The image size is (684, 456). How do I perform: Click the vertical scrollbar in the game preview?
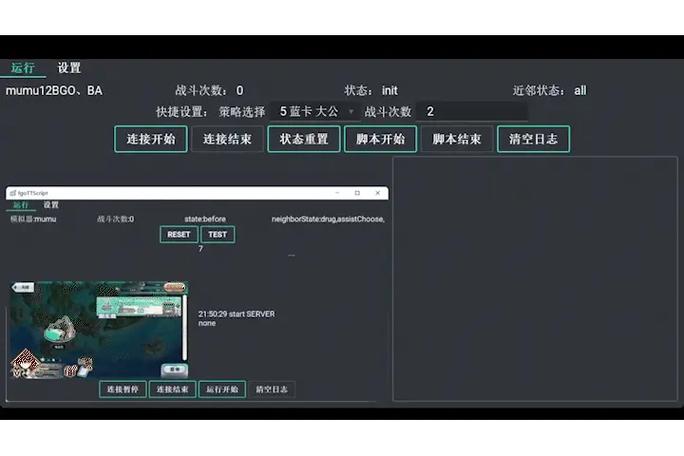[x=185, y=327]
